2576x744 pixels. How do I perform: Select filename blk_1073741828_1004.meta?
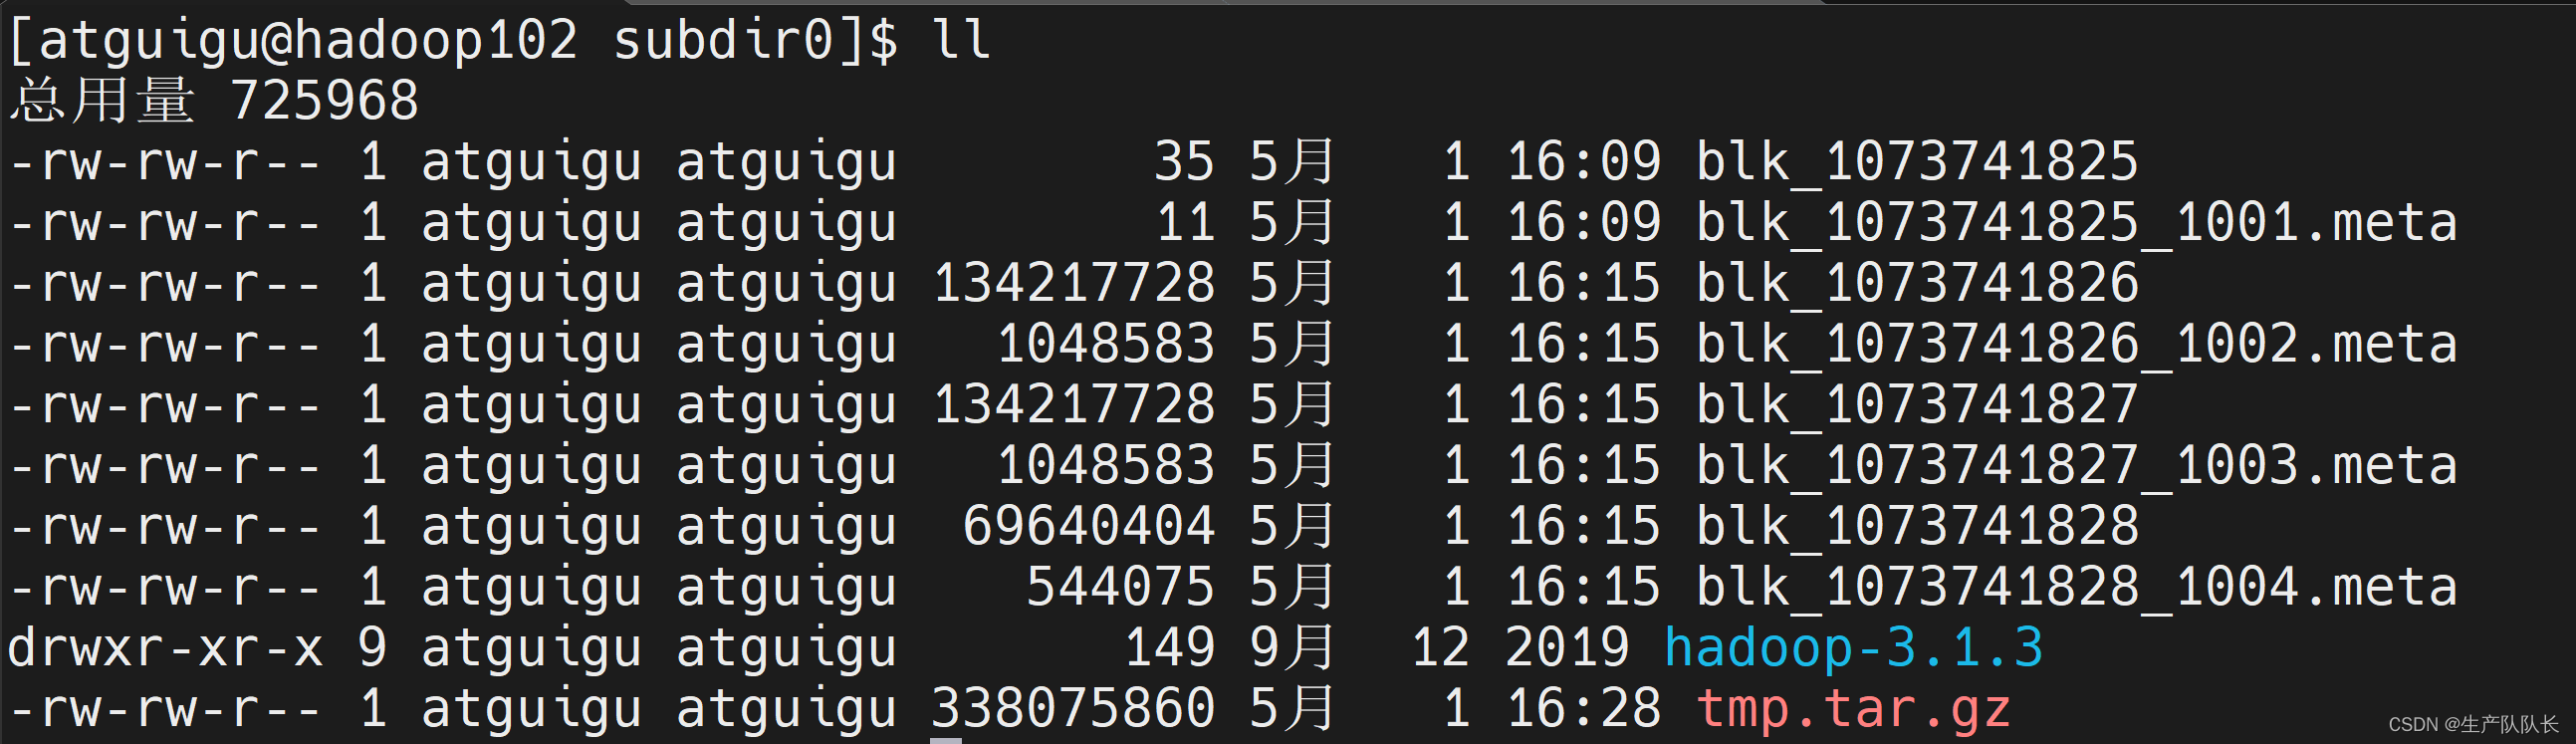pyautogui.click(x=2077, y=589)
